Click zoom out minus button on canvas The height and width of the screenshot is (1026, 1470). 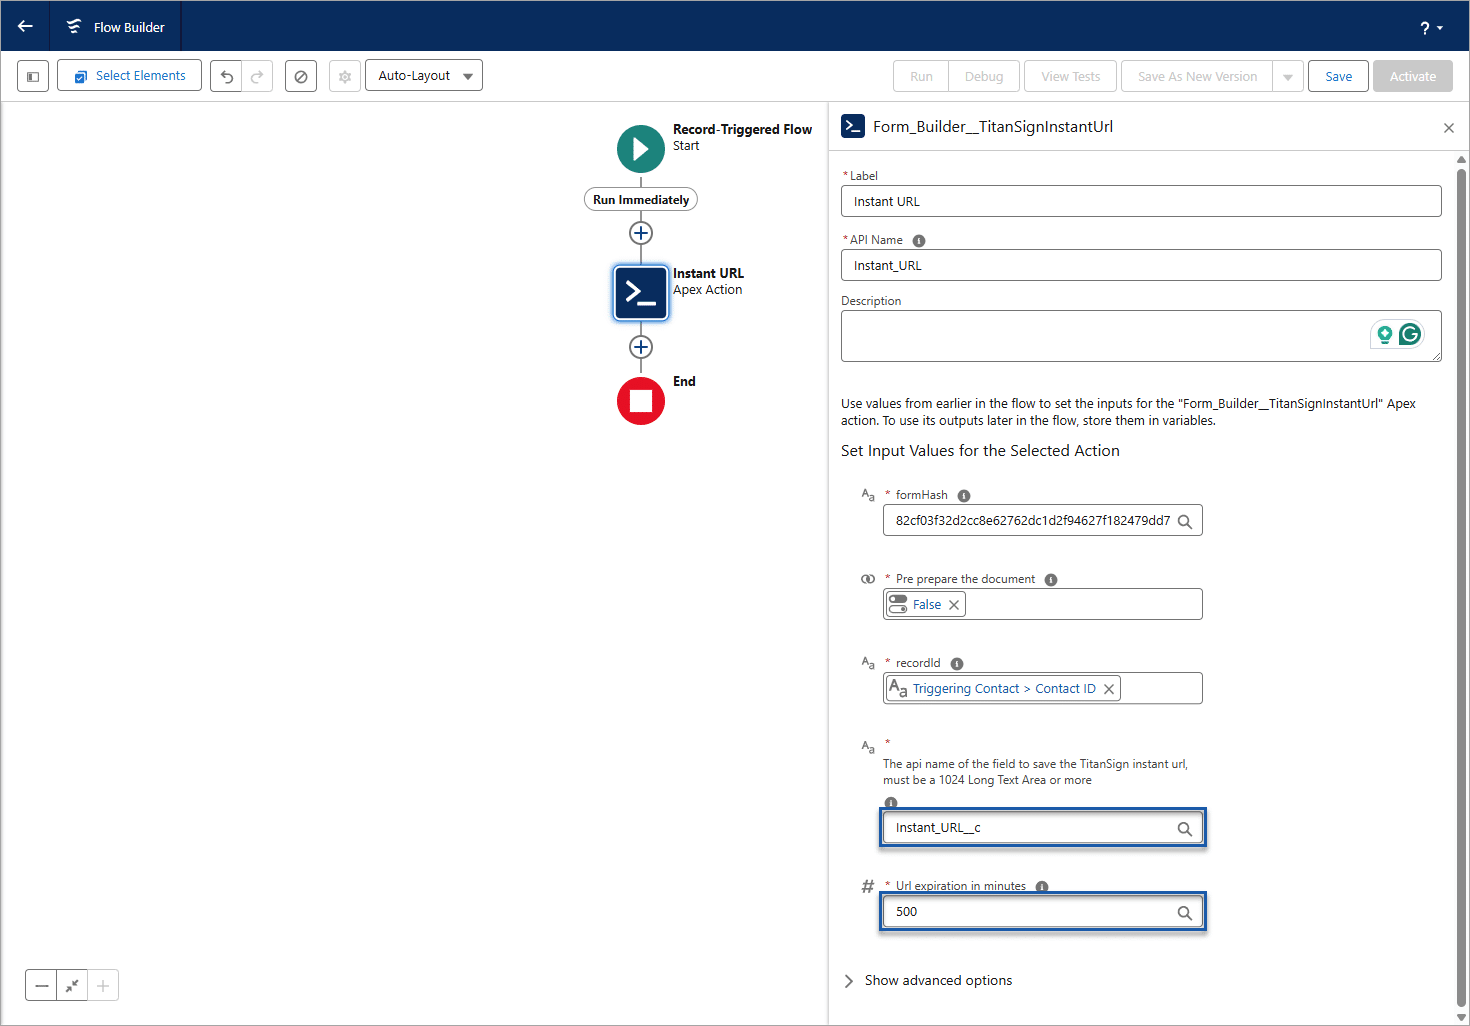click(41, 986)
